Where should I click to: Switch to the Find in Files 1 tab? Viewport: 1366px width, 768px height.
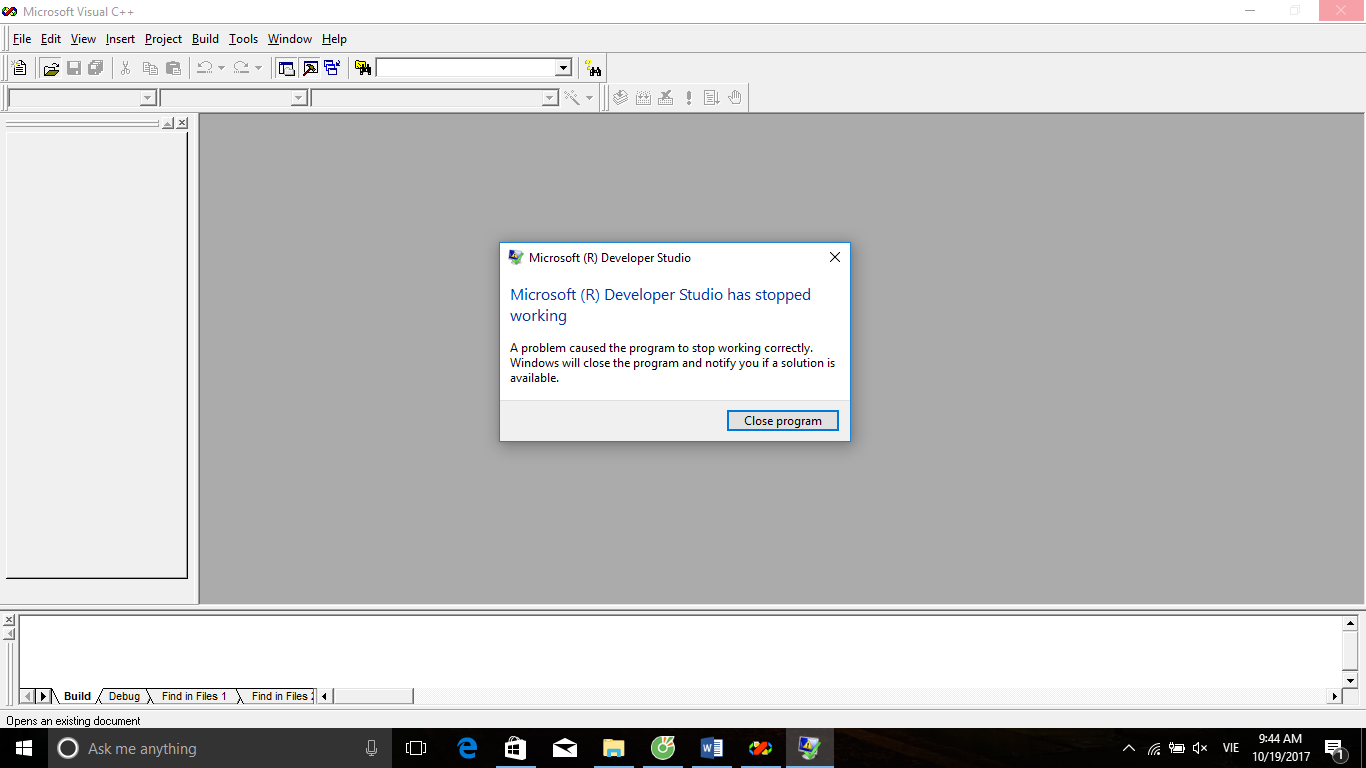(x=194, y=696)
